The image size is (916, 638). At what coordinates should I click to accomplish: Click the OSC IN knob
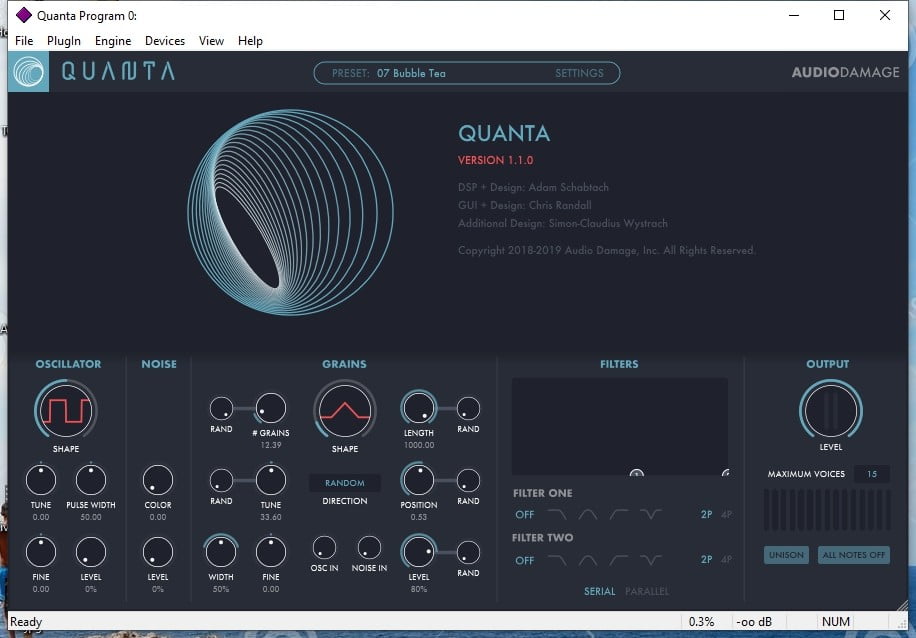coord(324,547)
